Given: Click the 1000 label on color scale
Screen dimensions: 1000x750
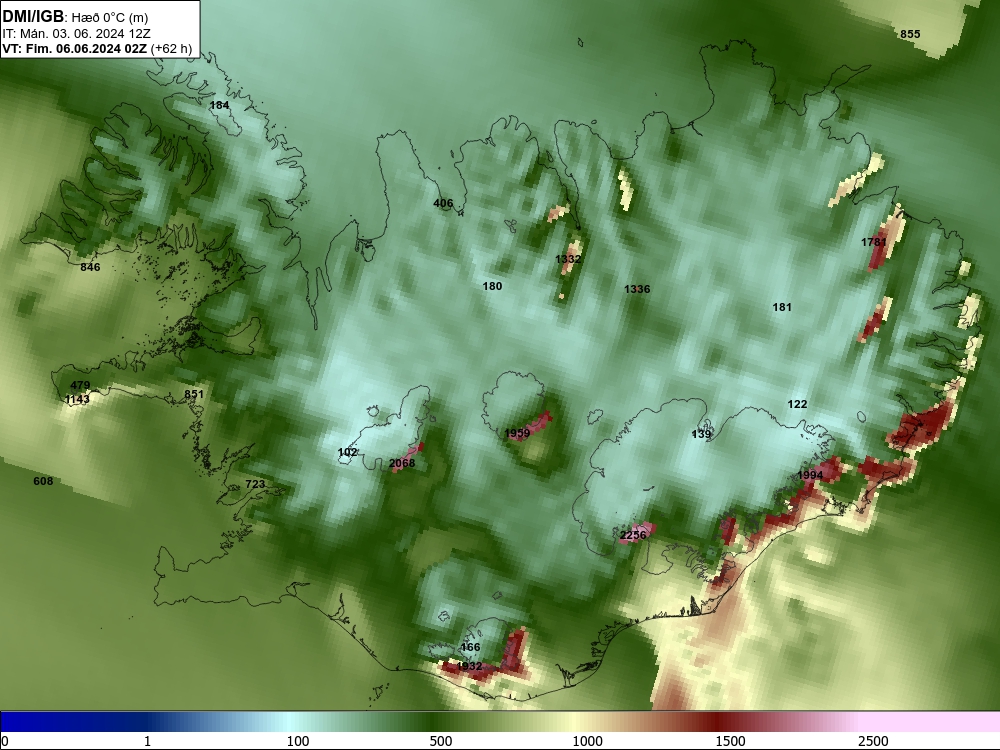Looking at the screenshot, I should [587, 741].
